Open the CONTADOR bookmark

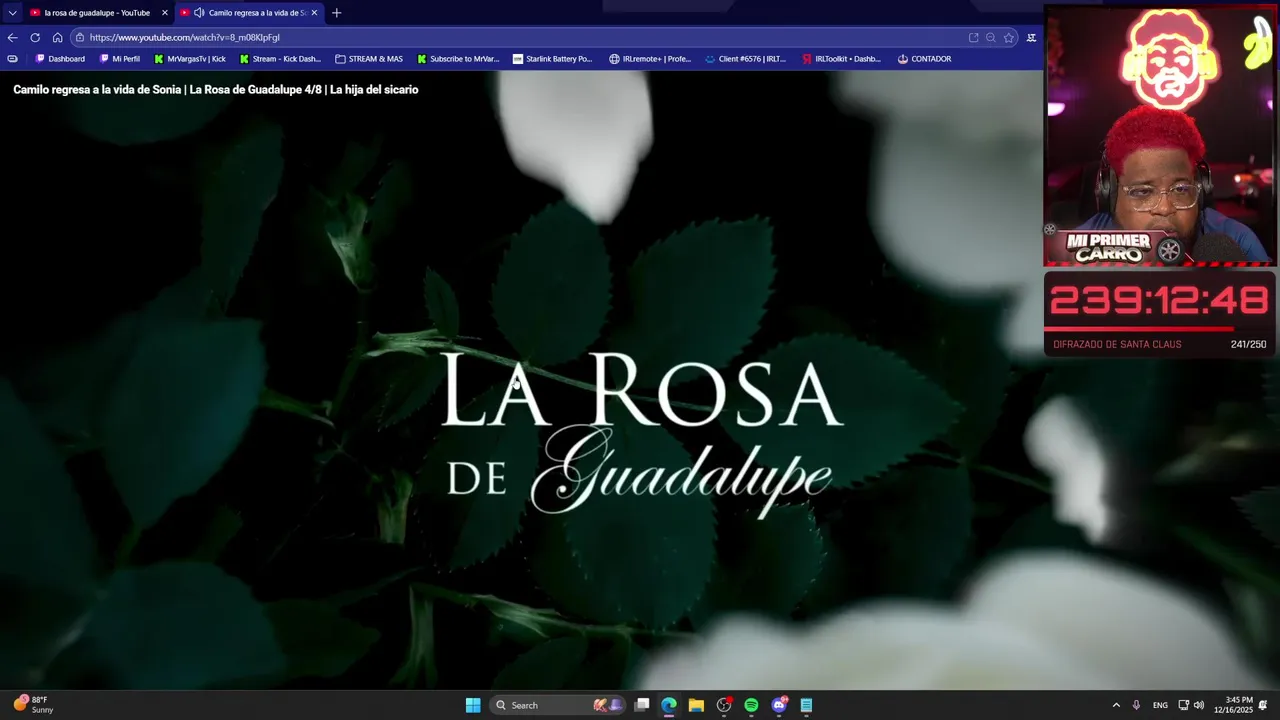coord(924,59)
